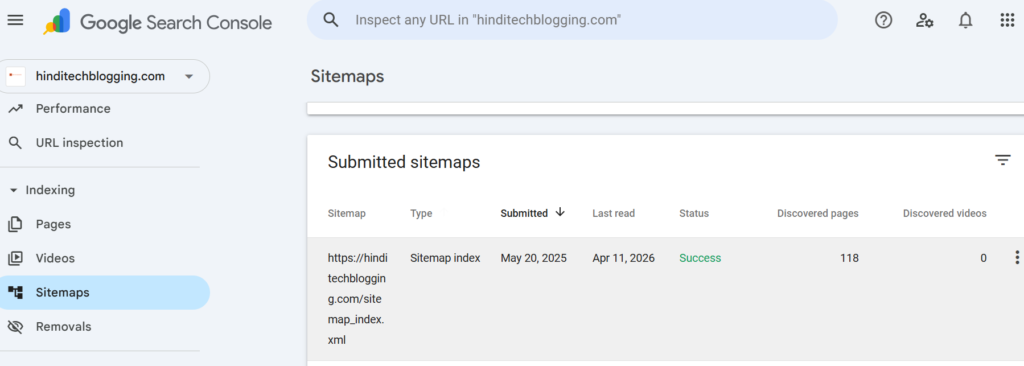Image resolution: width=1024 pixels, height=366 pixels.
Task: Click the Submitted sort arrow
Action: (560, 212)
